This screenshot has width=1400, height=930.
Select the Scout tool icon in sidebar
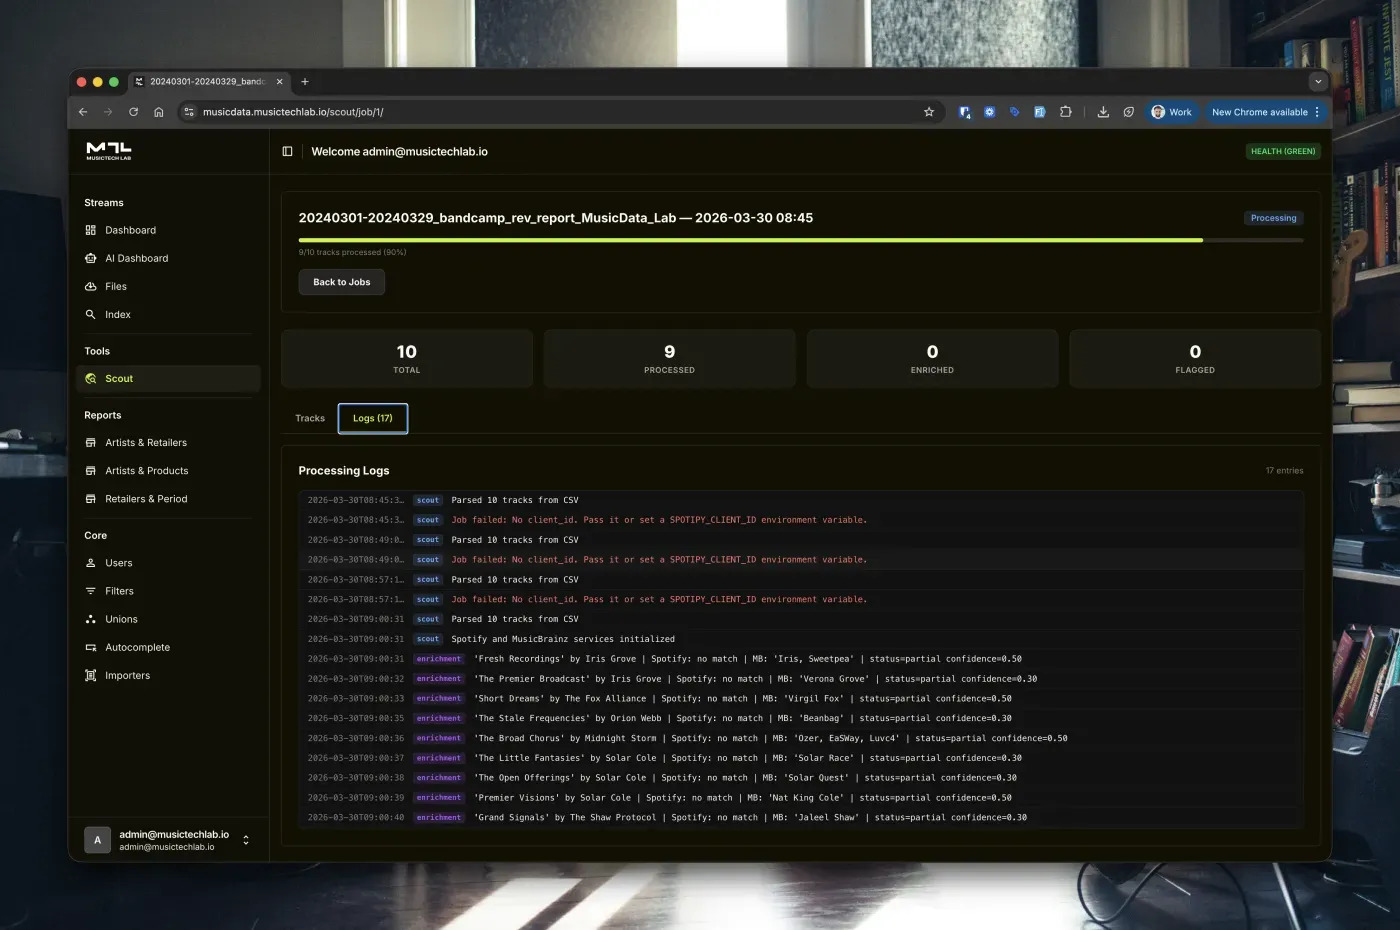tap(92, 378)
